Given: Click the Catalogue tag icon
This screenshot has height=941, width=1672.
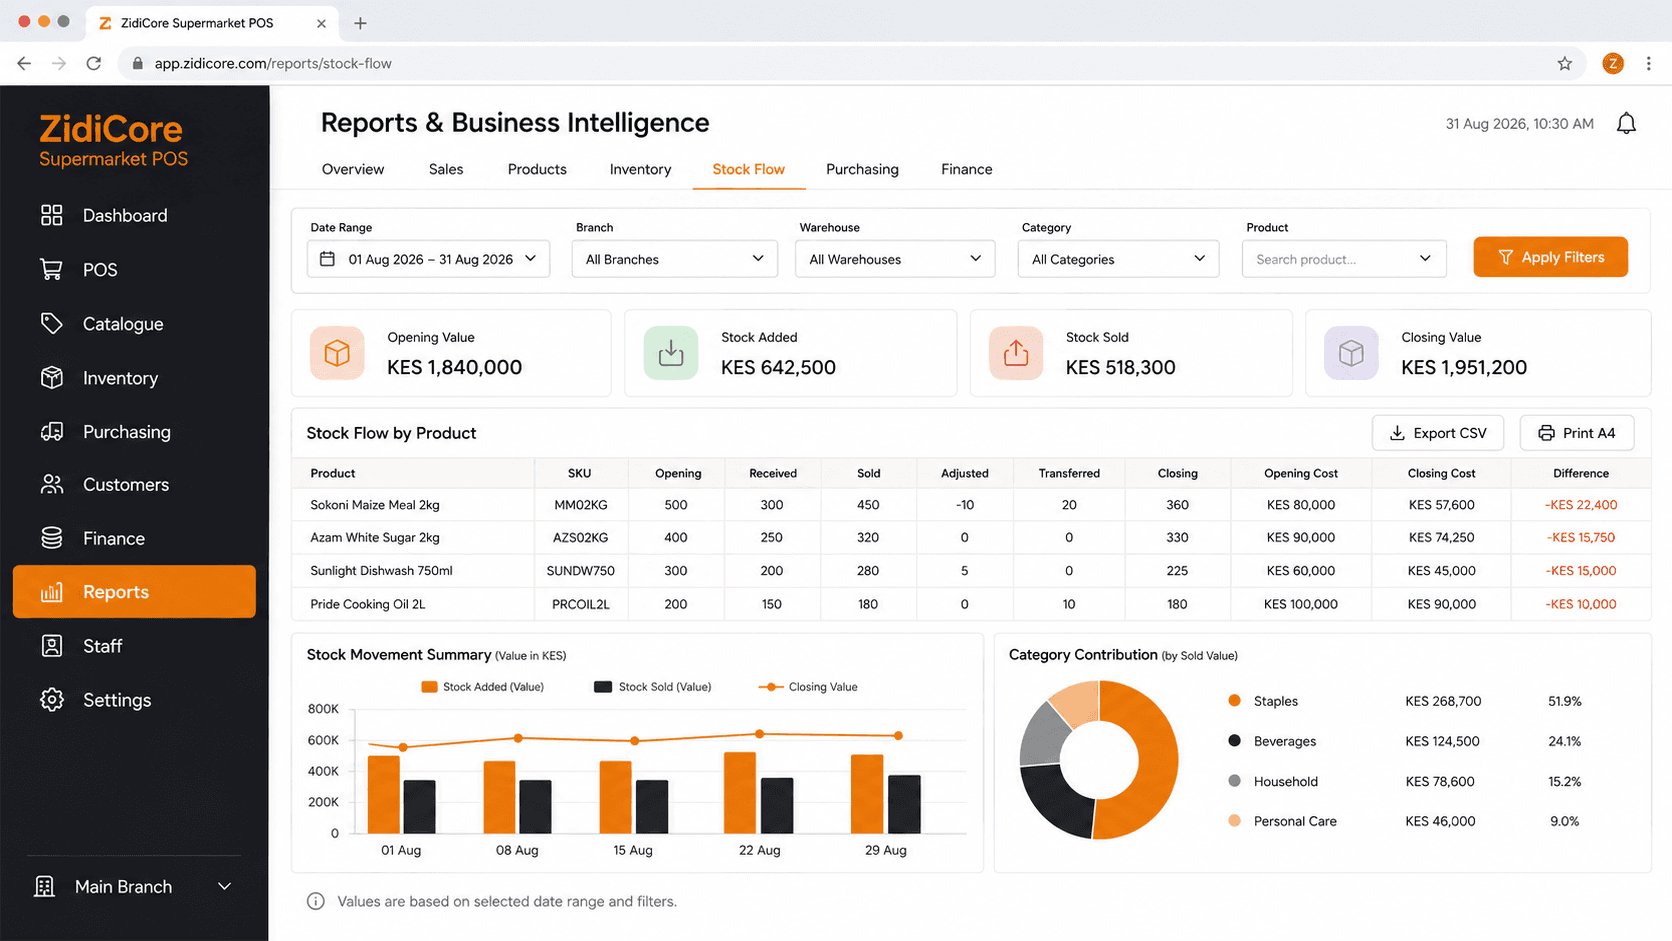Looking at the screenshot, I should pyautogui.click(x=52, y=323).
